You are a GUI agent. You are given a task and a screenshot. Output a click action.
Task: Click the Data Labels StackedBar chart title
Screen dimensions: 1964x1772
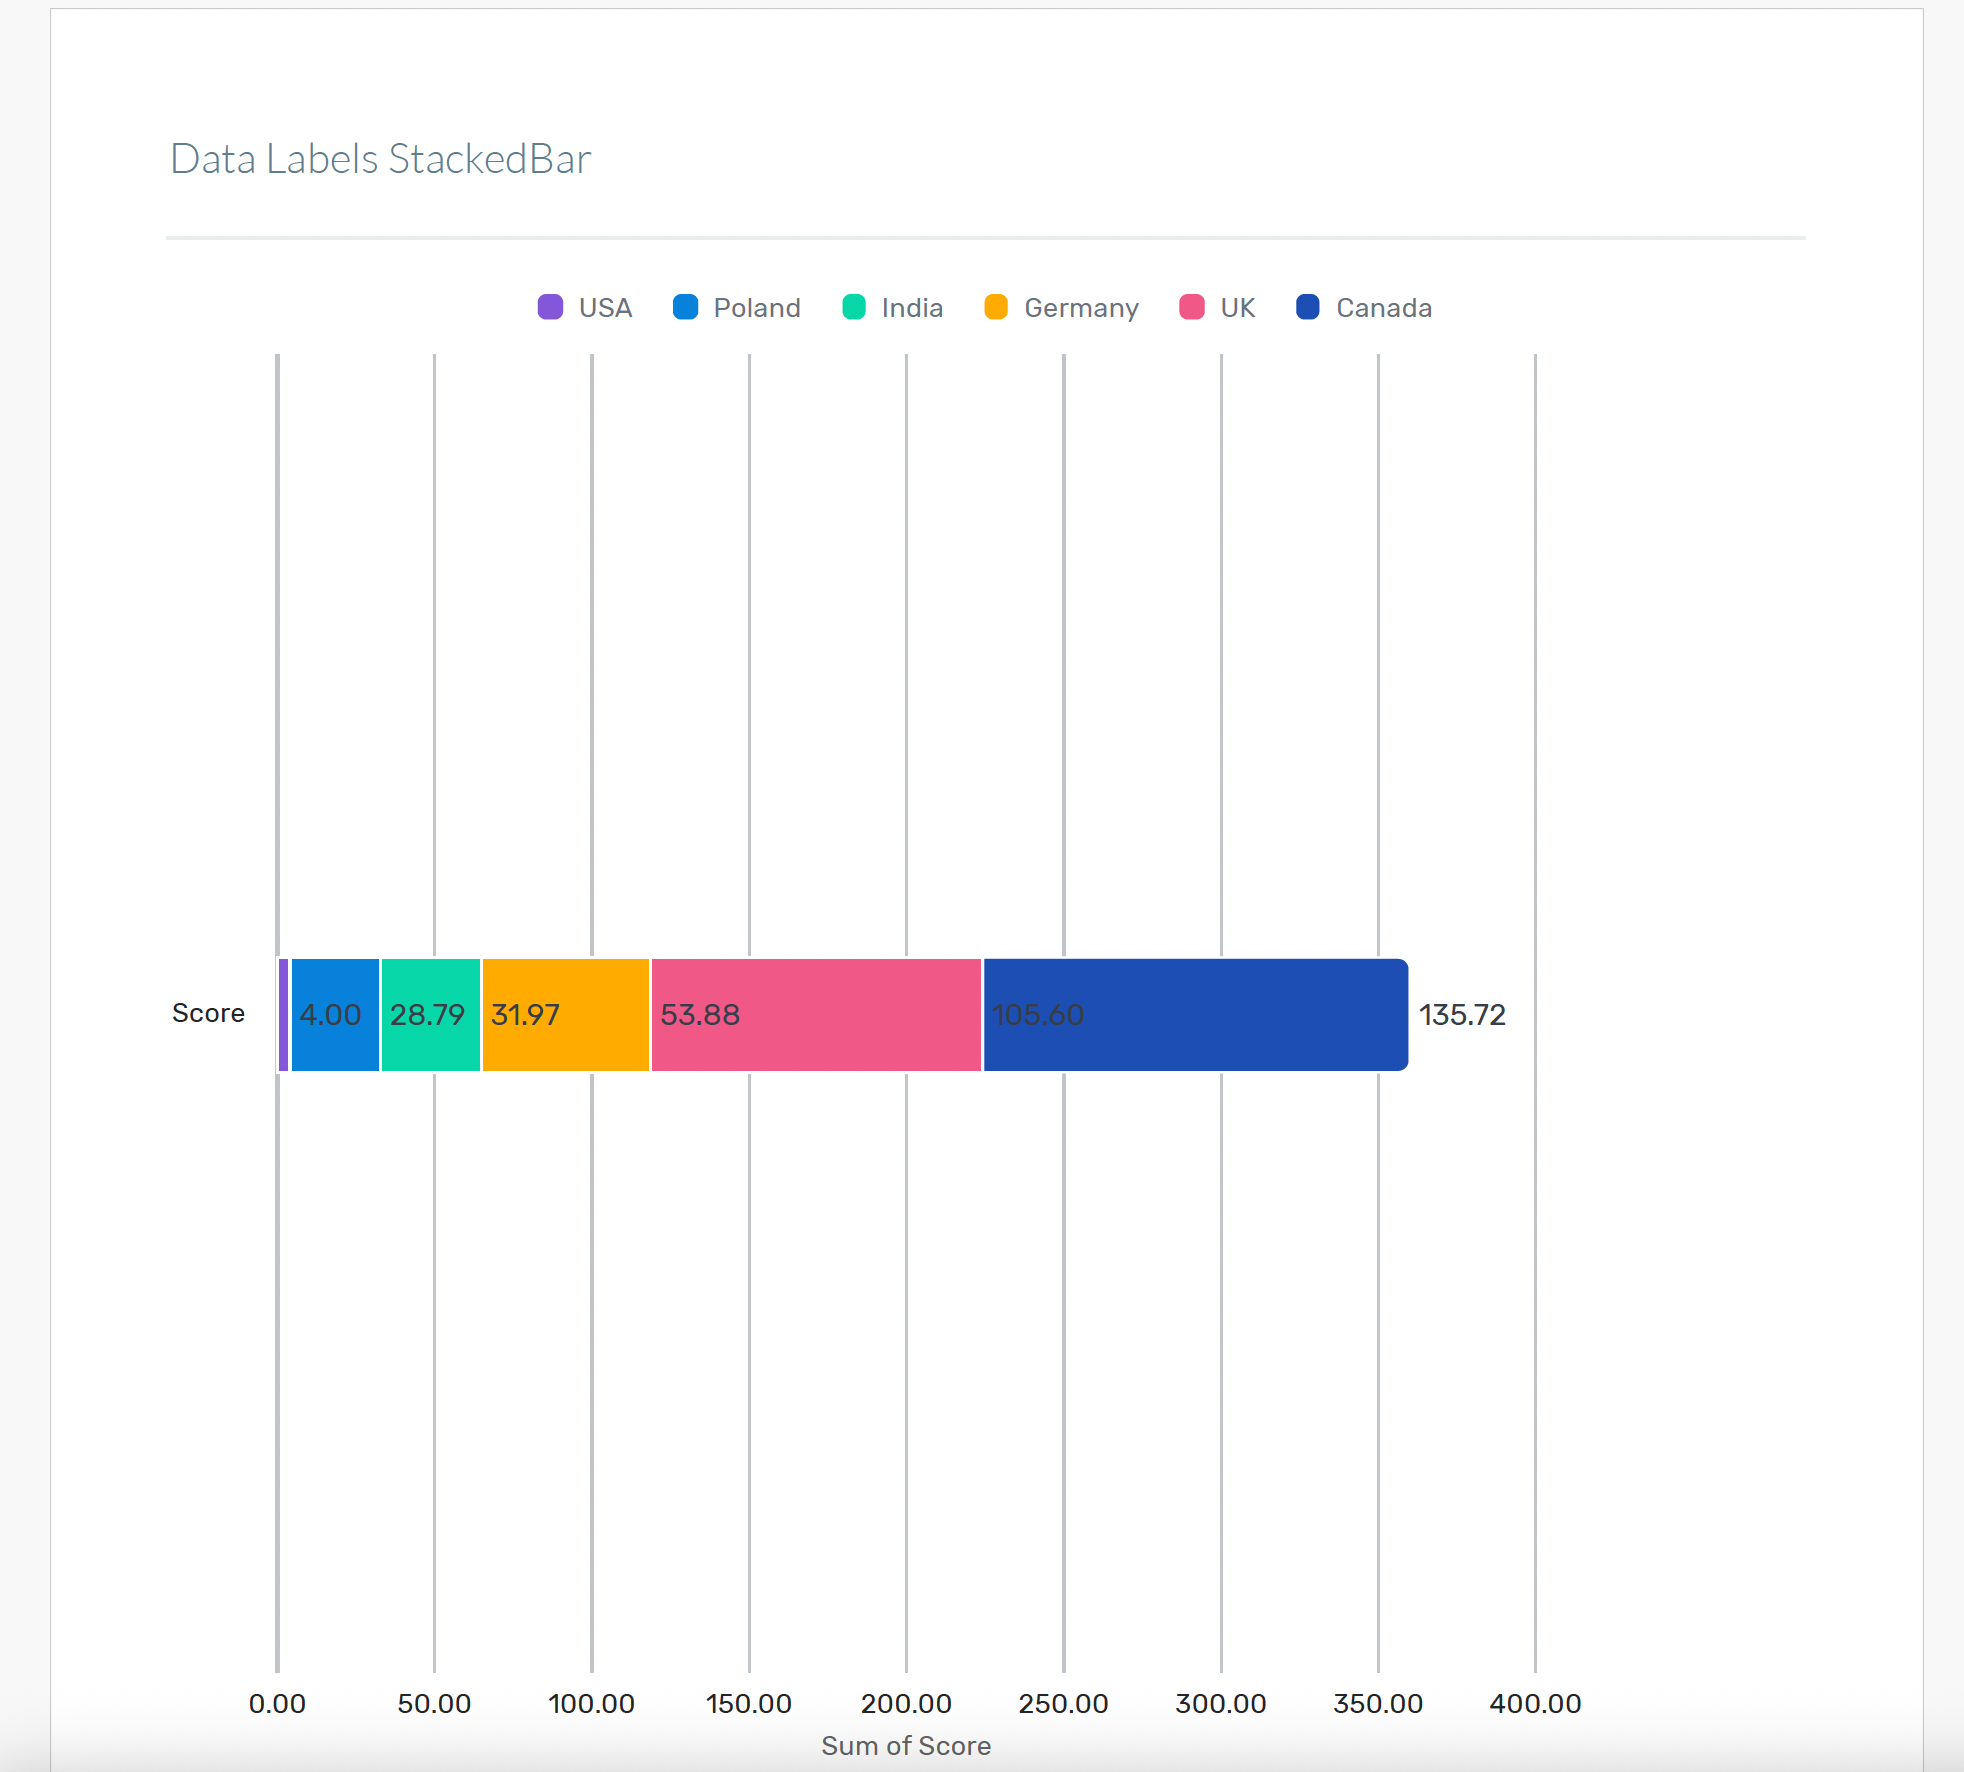click(x=381, y=159)
